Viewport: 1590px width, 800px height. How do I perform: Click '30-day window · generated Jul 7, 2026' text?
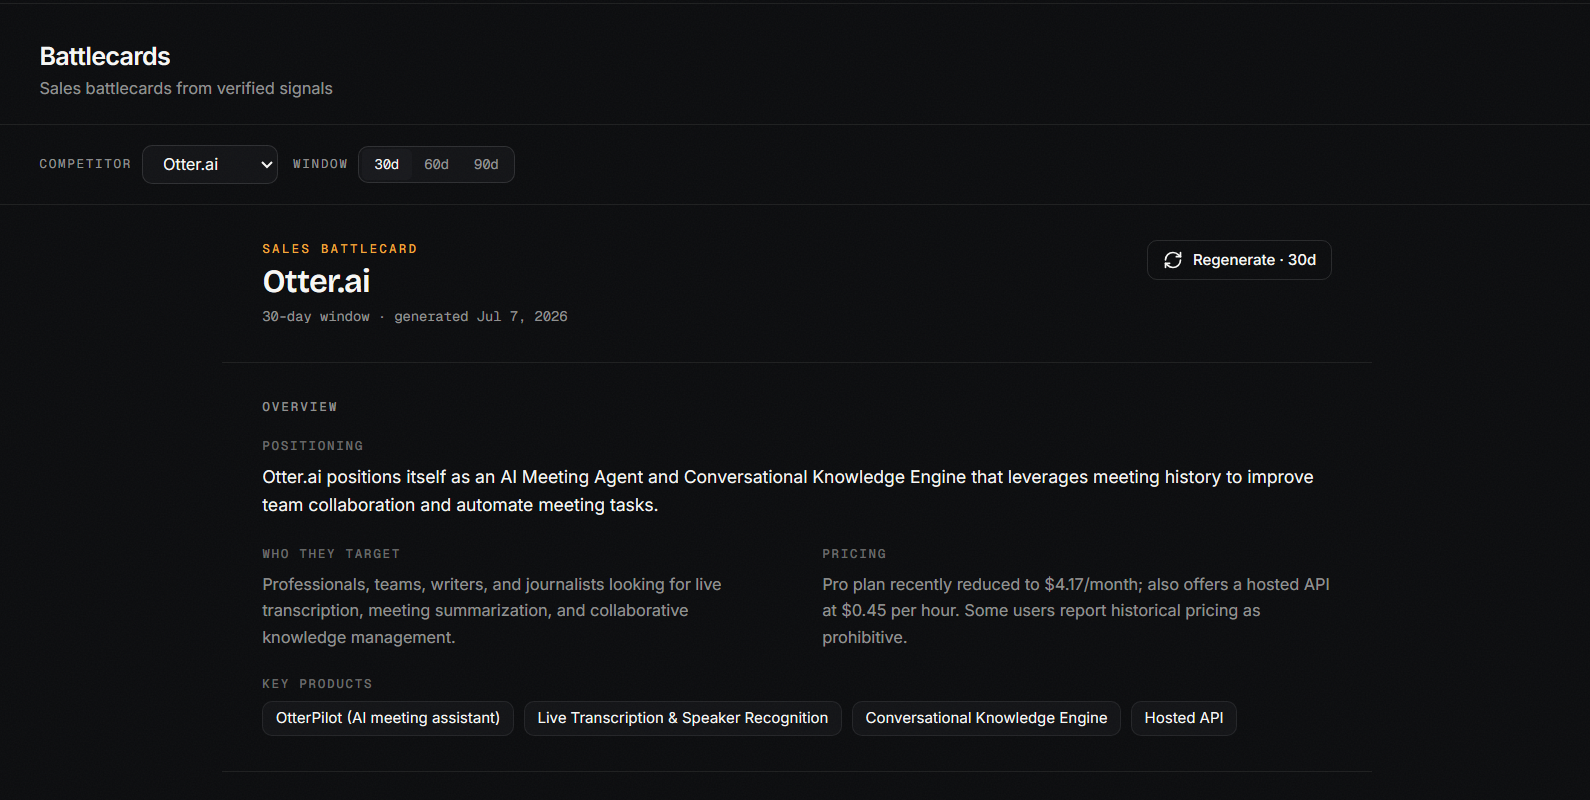(x=415, y=316)
